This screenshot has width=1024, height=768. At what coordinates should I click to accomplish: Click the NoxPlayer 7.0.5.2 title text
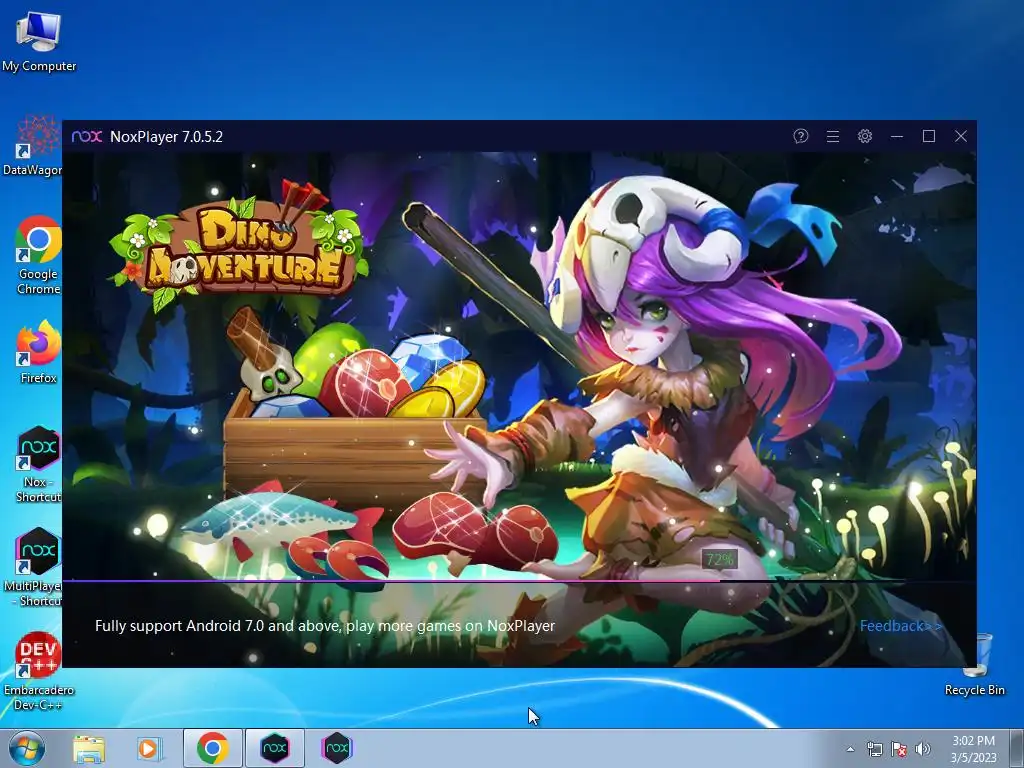point(167,136)
